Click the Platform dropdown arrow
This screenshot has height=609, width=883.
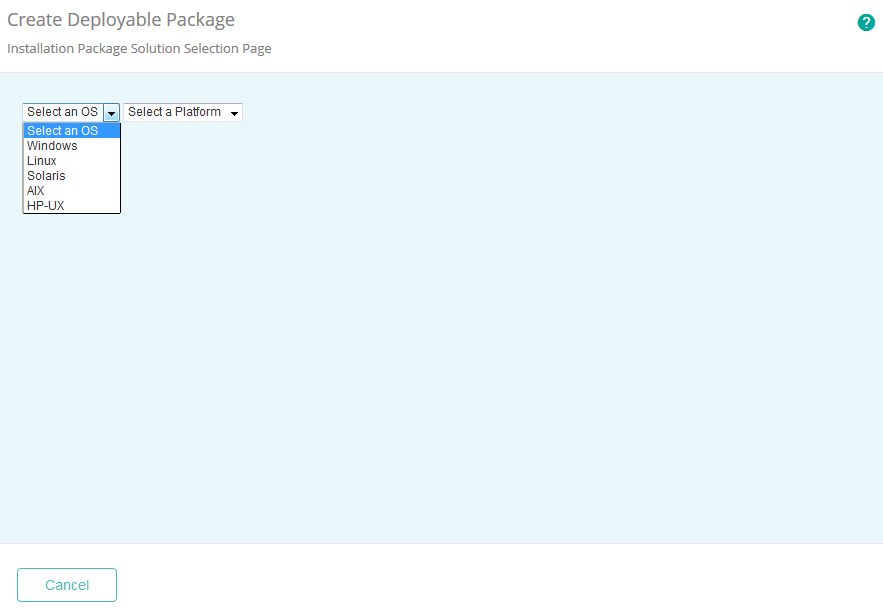coord(234,113)
